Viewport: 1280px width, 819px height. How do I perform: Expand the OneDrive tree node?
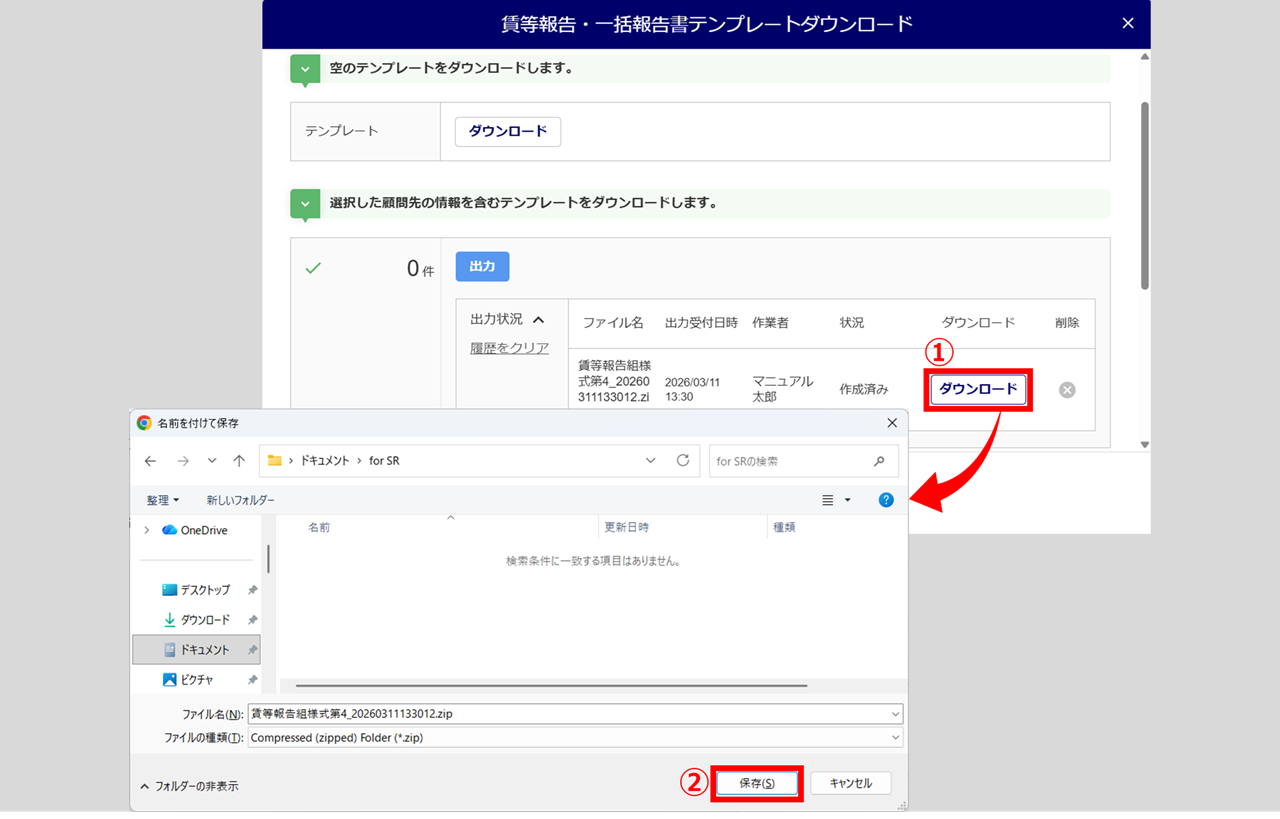coord(147,530)
